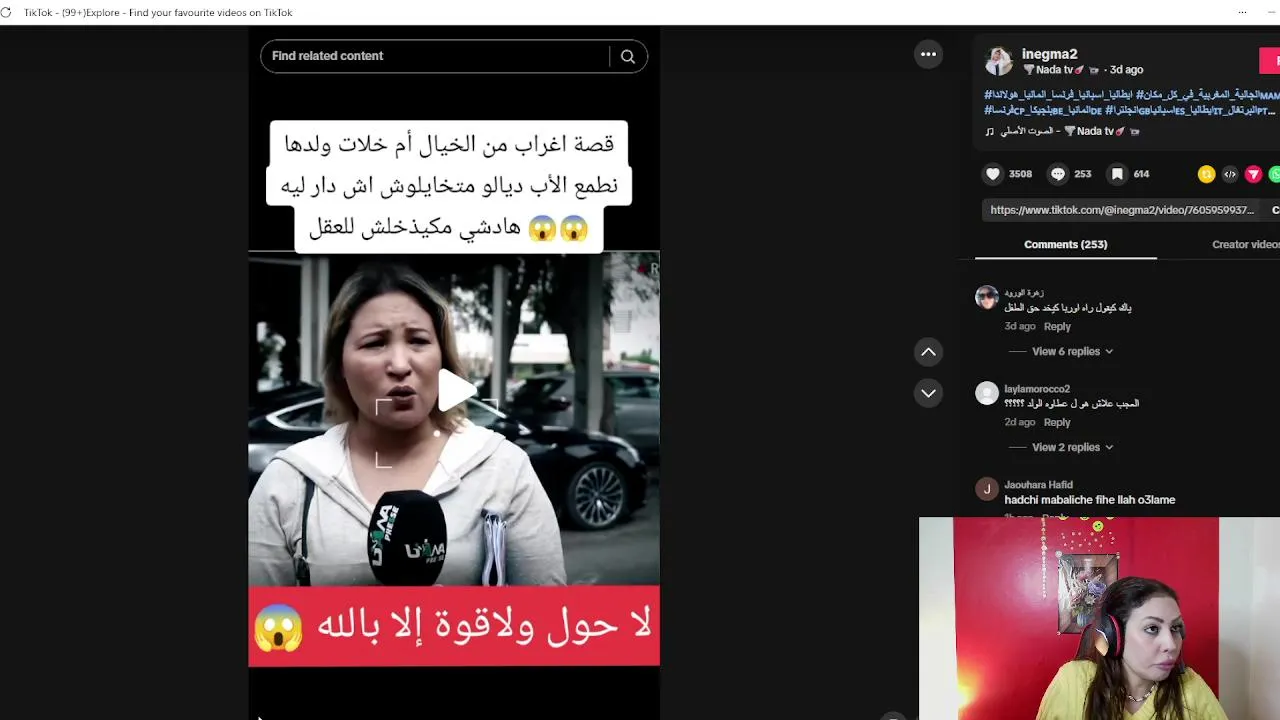Like the video with heart icon
The width and height of the screenshot is (1280, 720).
[993, 174]
